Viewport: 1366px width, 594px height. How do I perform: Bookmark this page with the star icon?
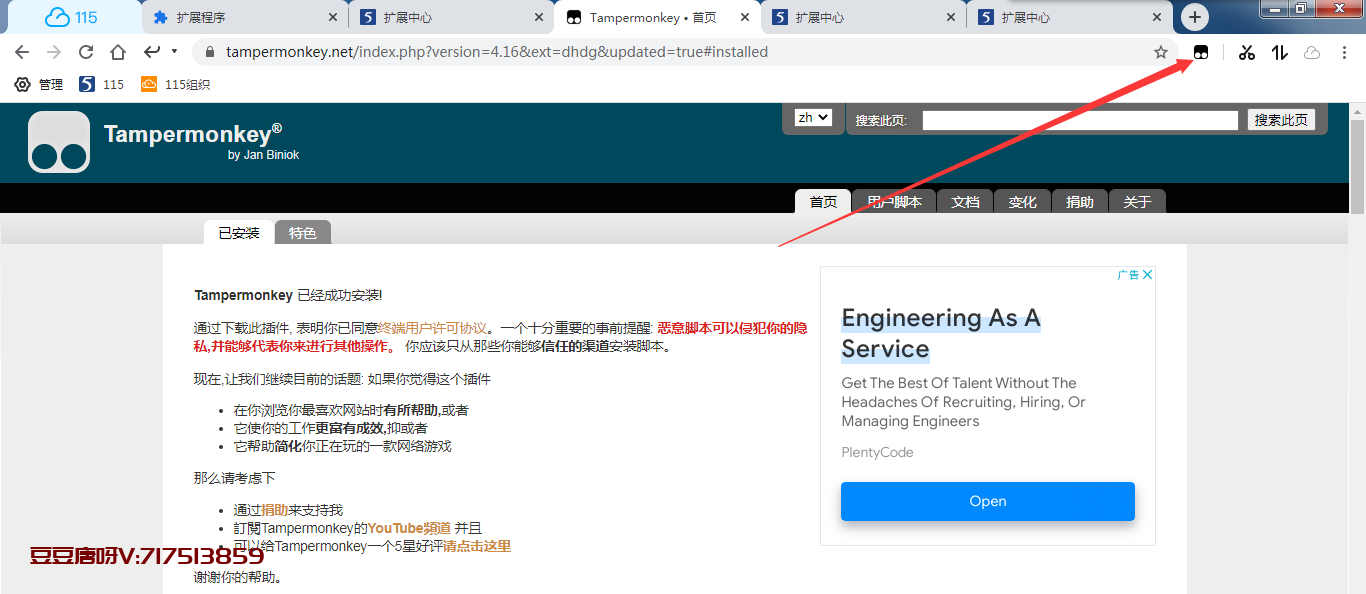1160,52
